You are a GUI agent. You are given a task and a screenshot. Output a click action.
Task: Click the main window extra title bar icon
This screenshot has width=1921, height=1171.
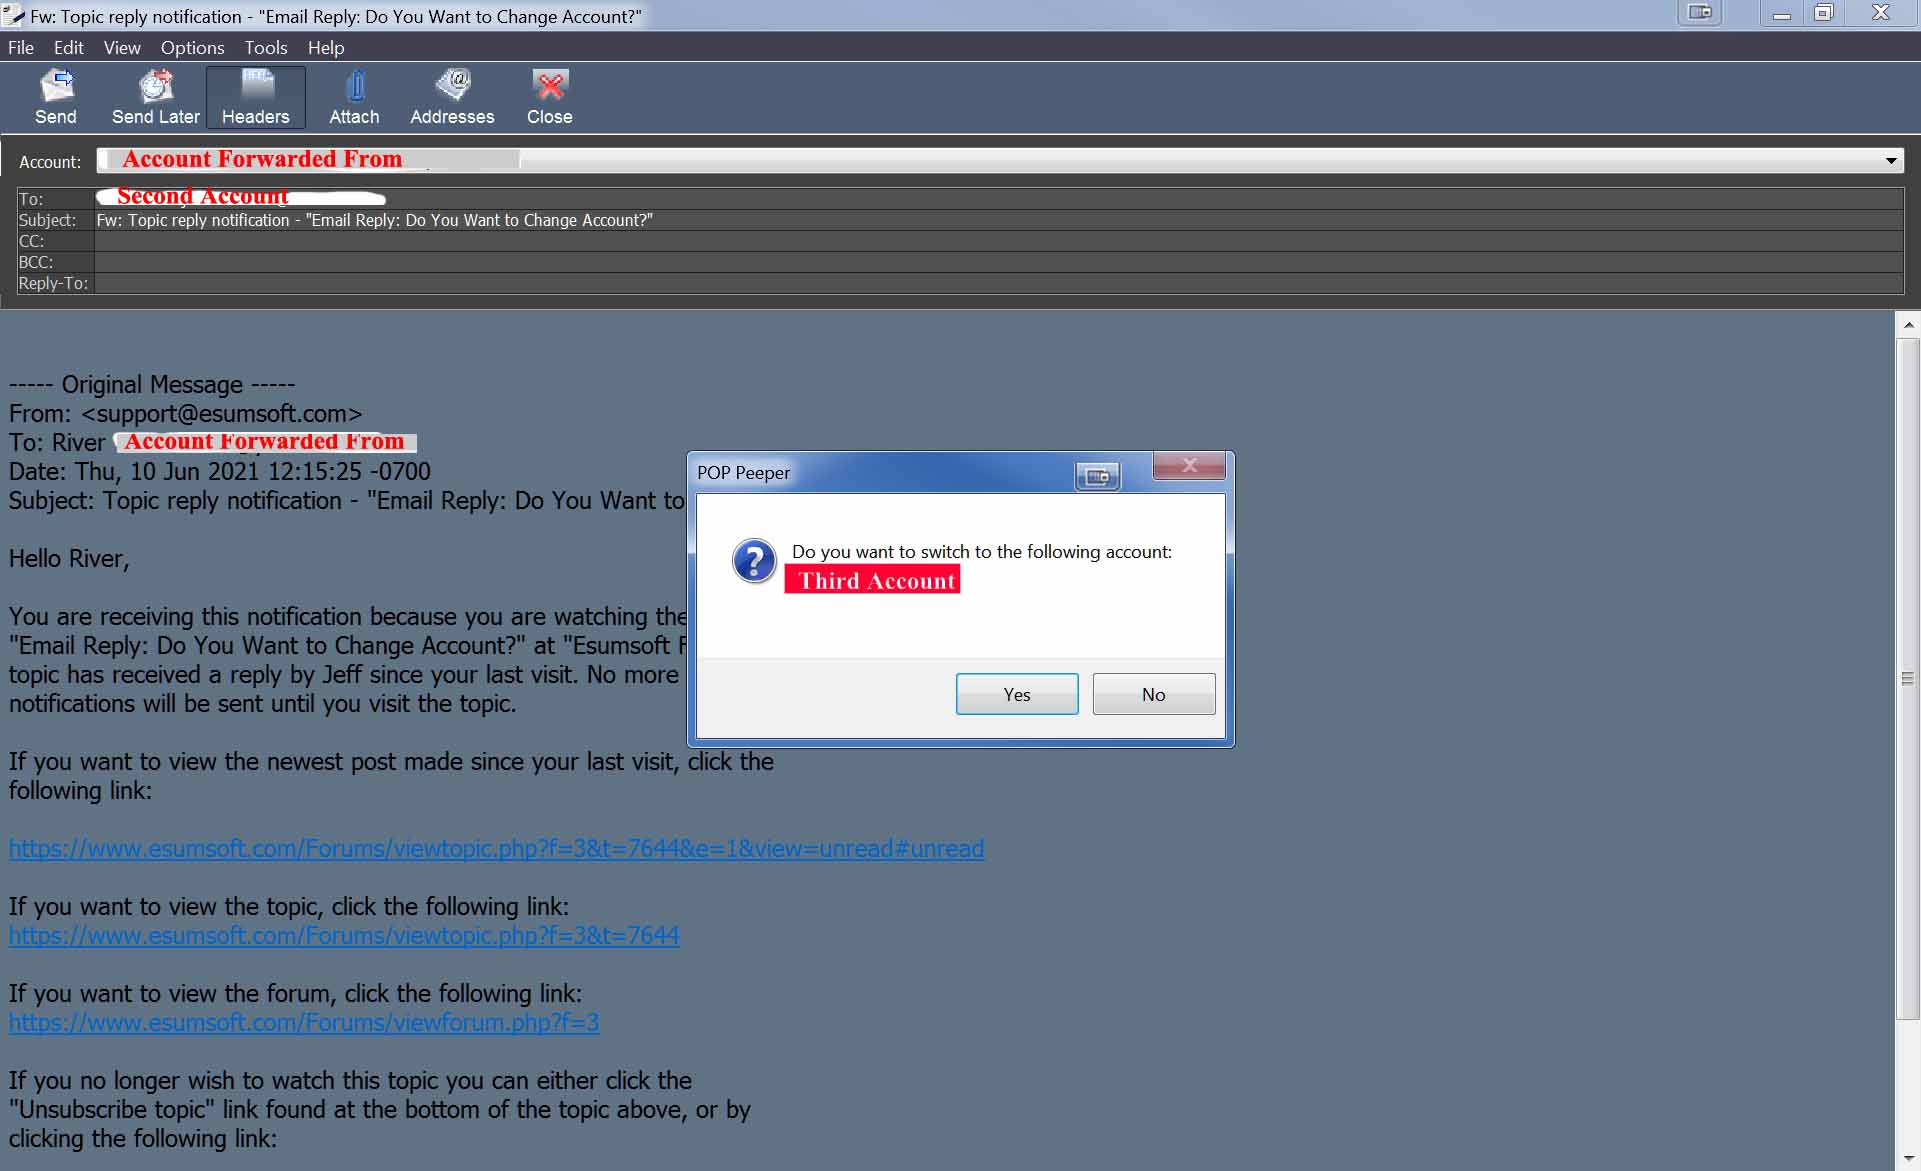point(1700,13)
